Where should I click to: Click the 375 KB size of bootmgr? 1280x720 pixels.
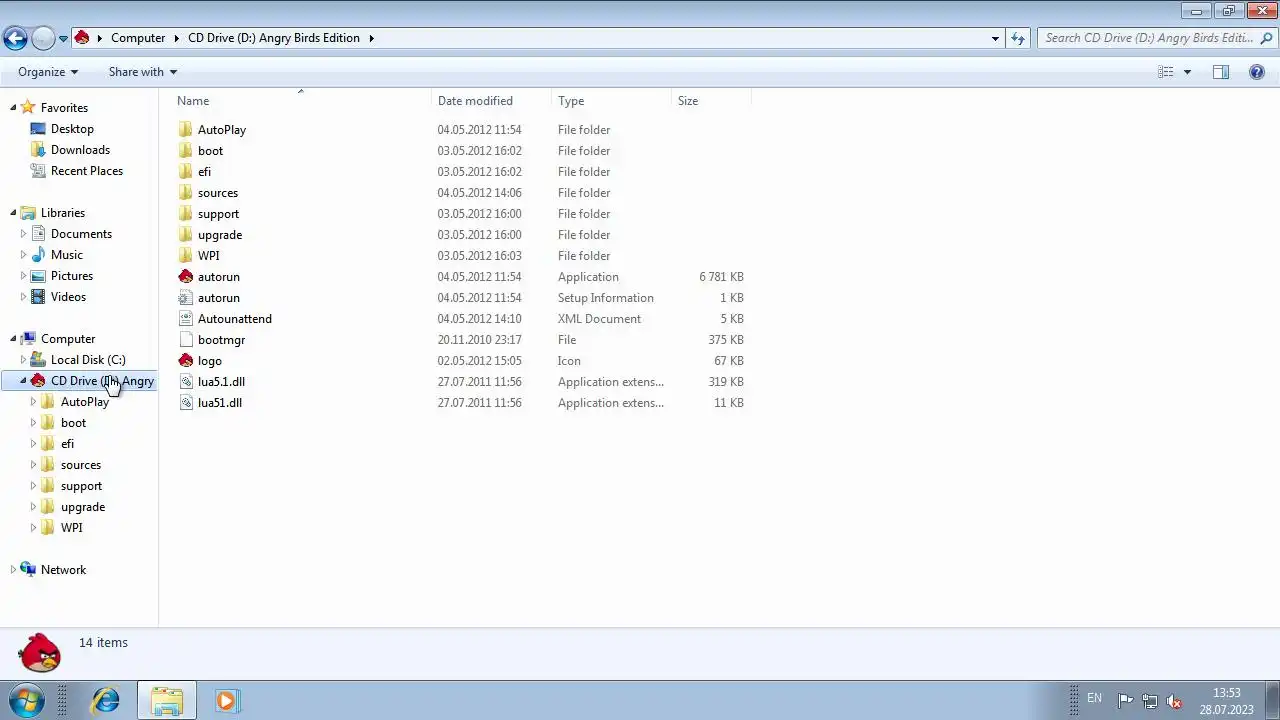(x=725, y=340)
